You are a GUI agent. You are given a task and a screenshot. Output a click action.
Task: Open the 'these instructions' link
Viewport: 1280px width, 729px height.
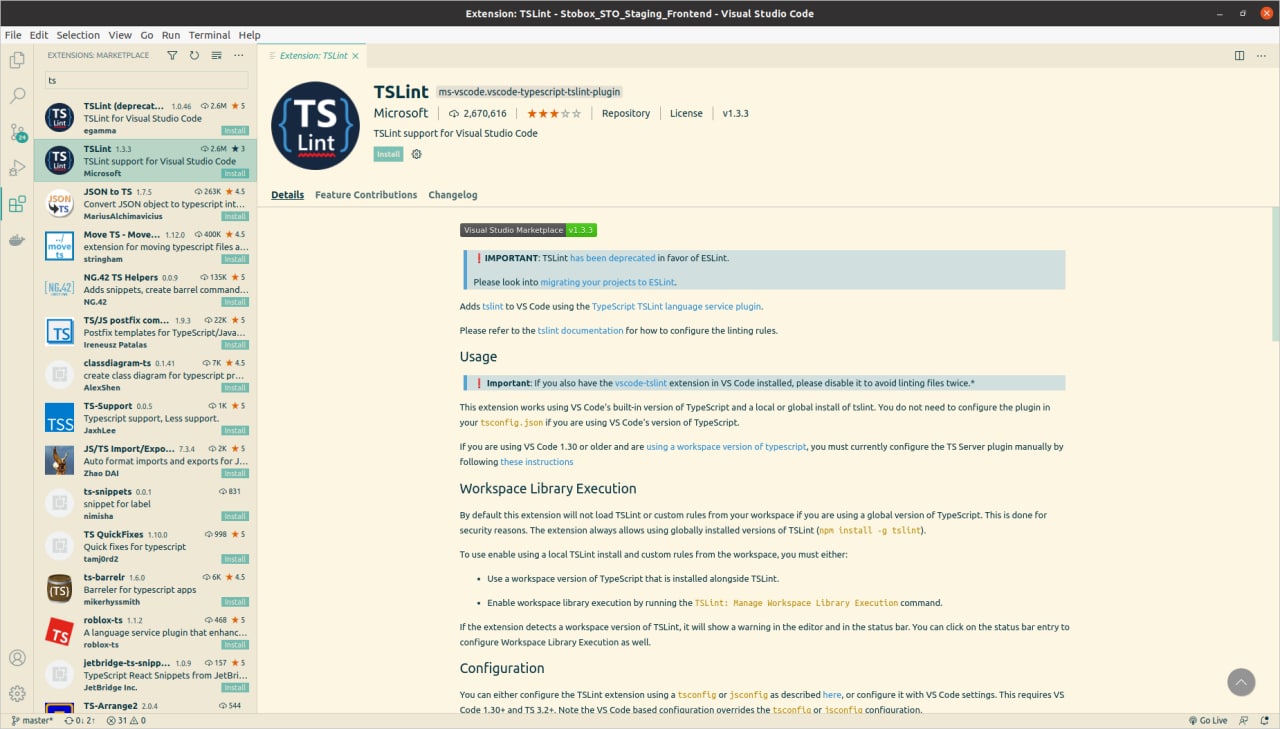(x=537, y=462)
